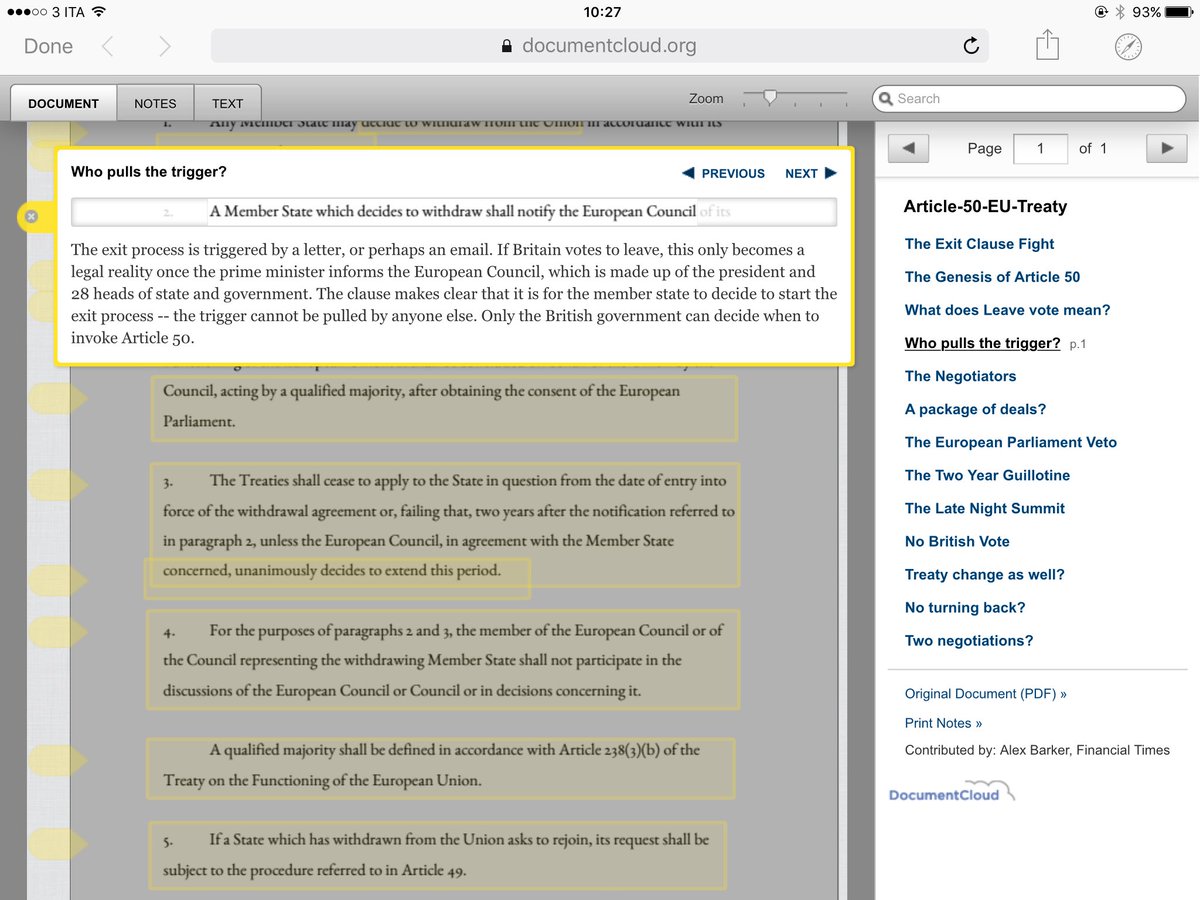Open "The Late Night Summit" note
The image size is (1200, 900).
[985, 508]
